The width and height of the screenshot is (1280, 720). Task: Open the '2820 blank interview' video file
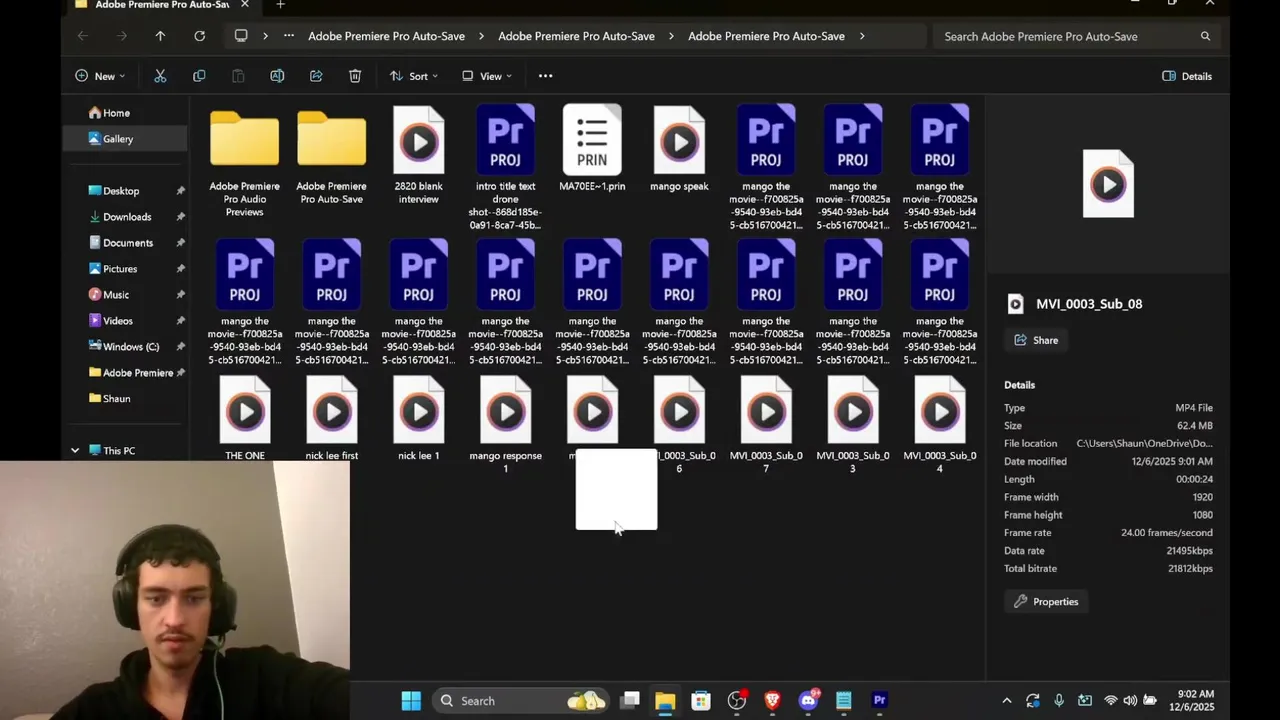click(418, 155)
